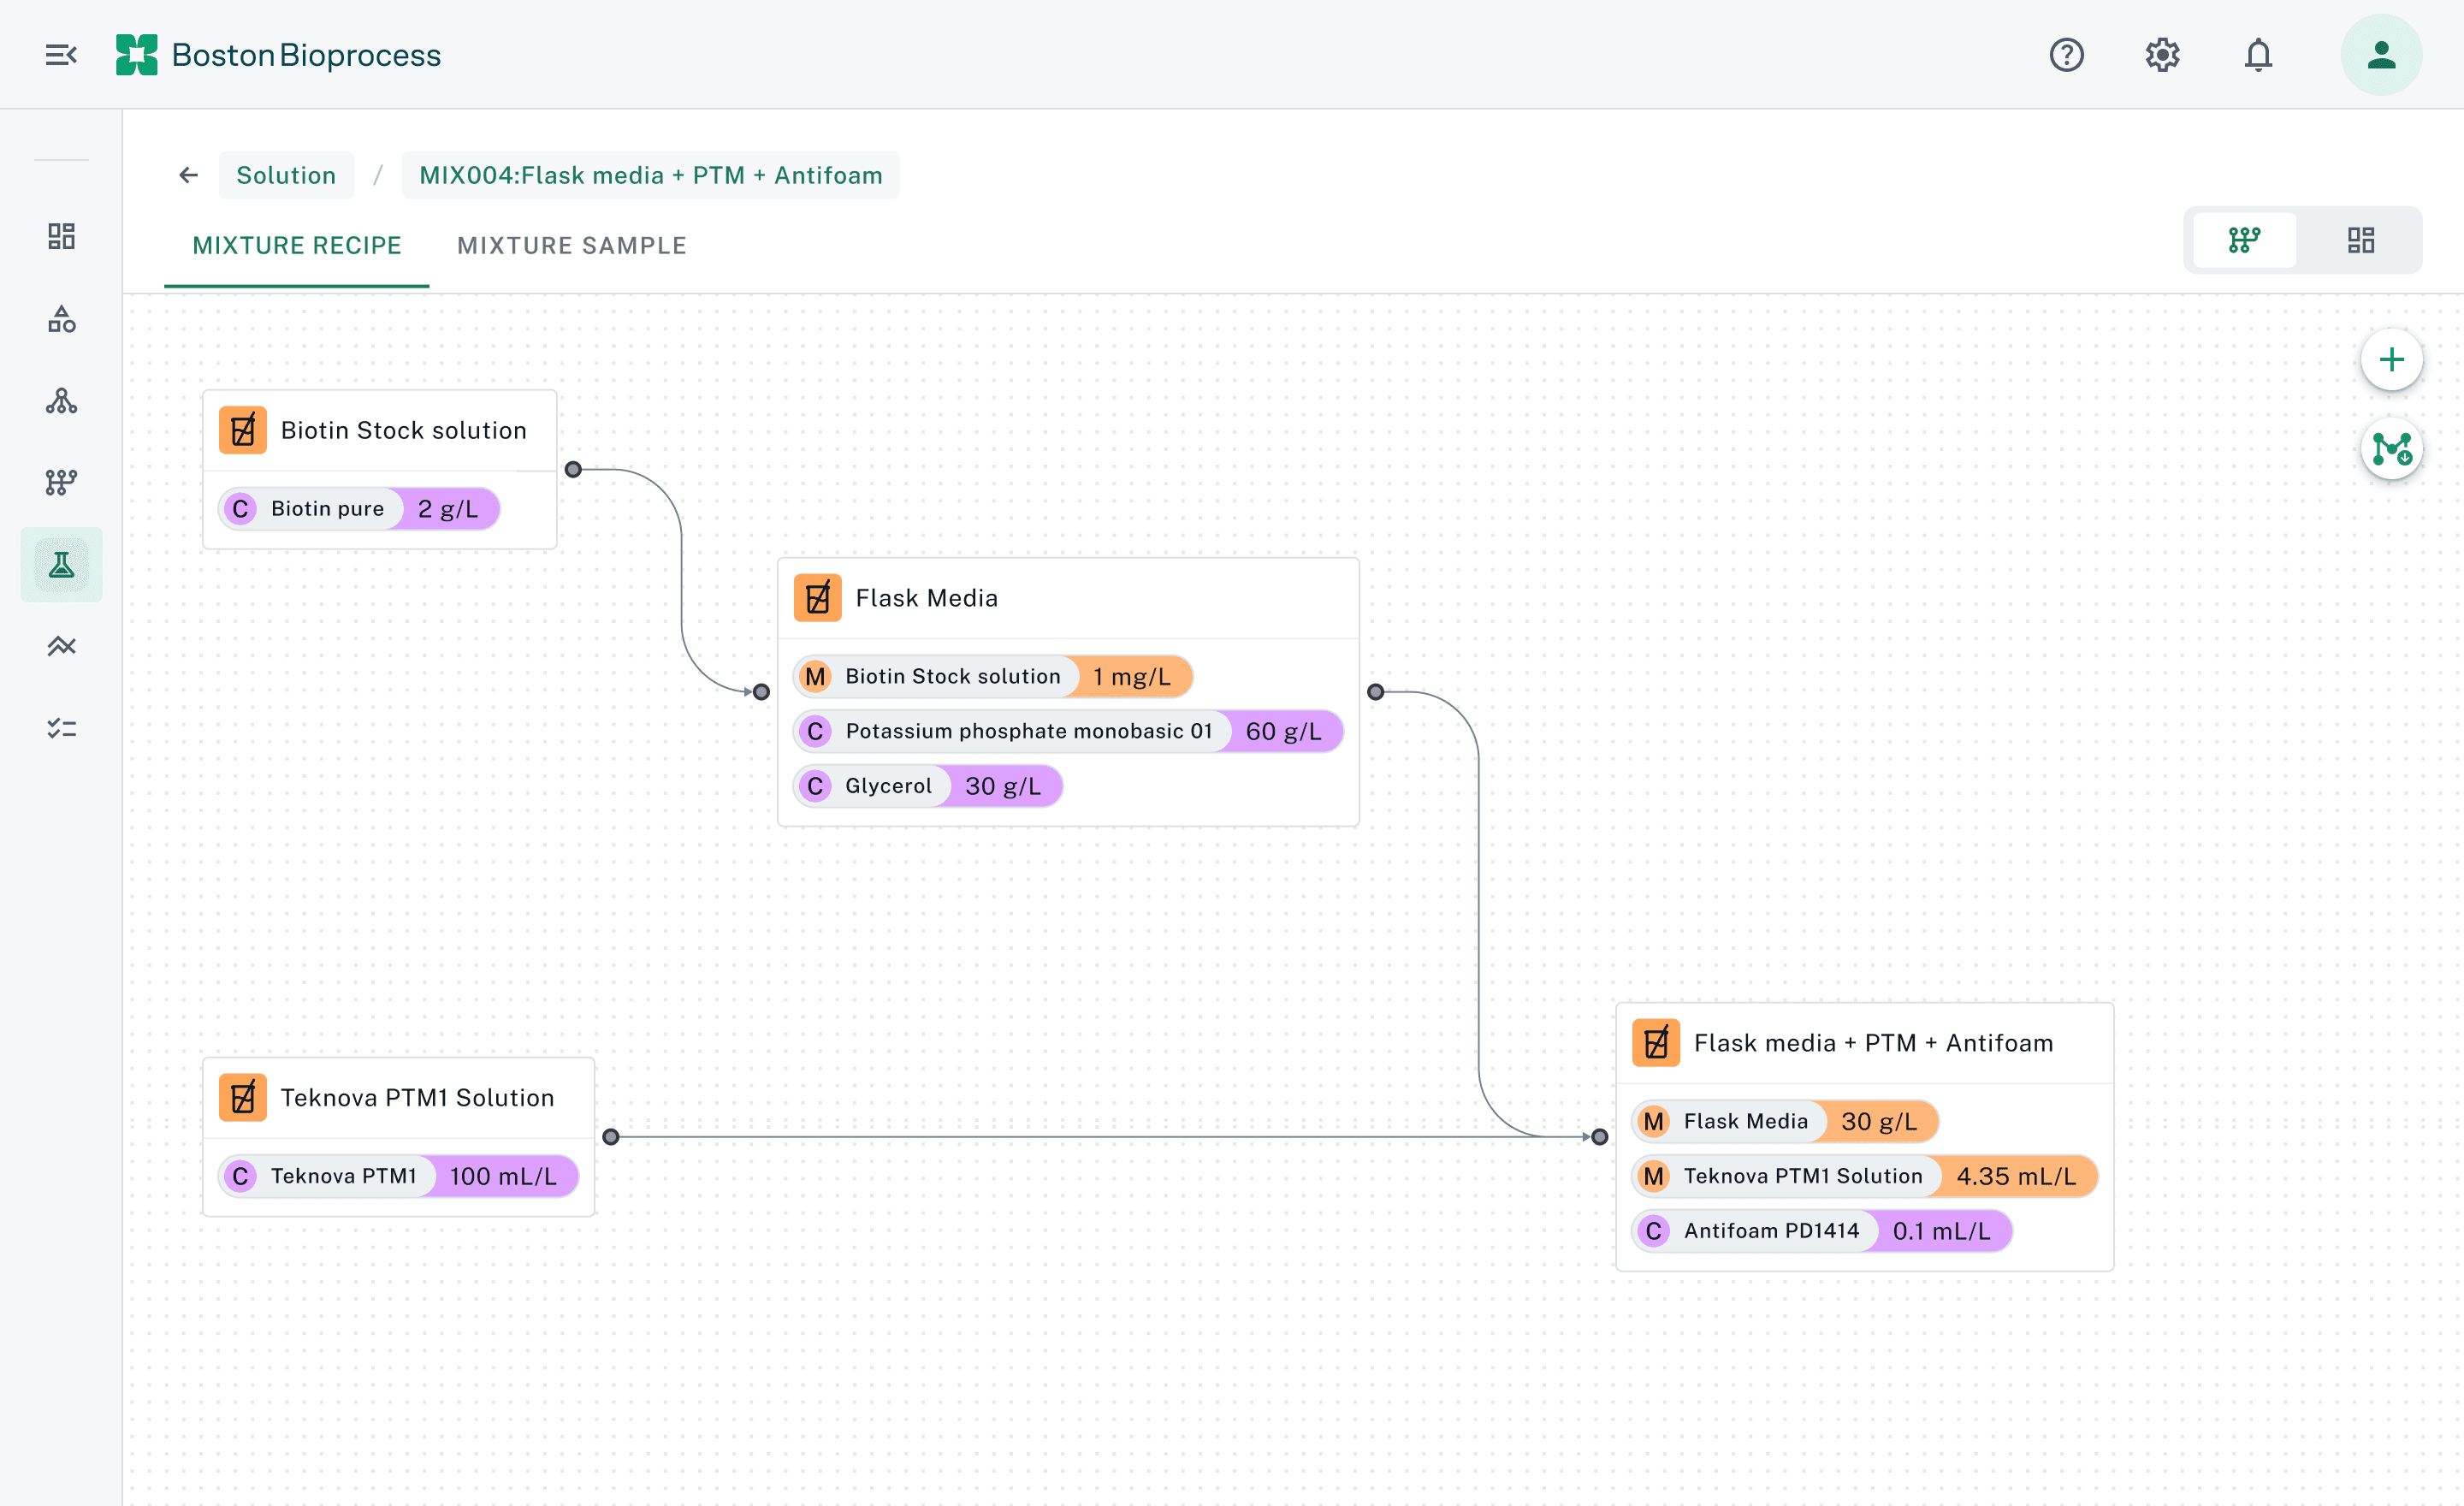Click the Glycerol 30 g/L component chip
This screenshot has height=1506, width=2464.
927,786
